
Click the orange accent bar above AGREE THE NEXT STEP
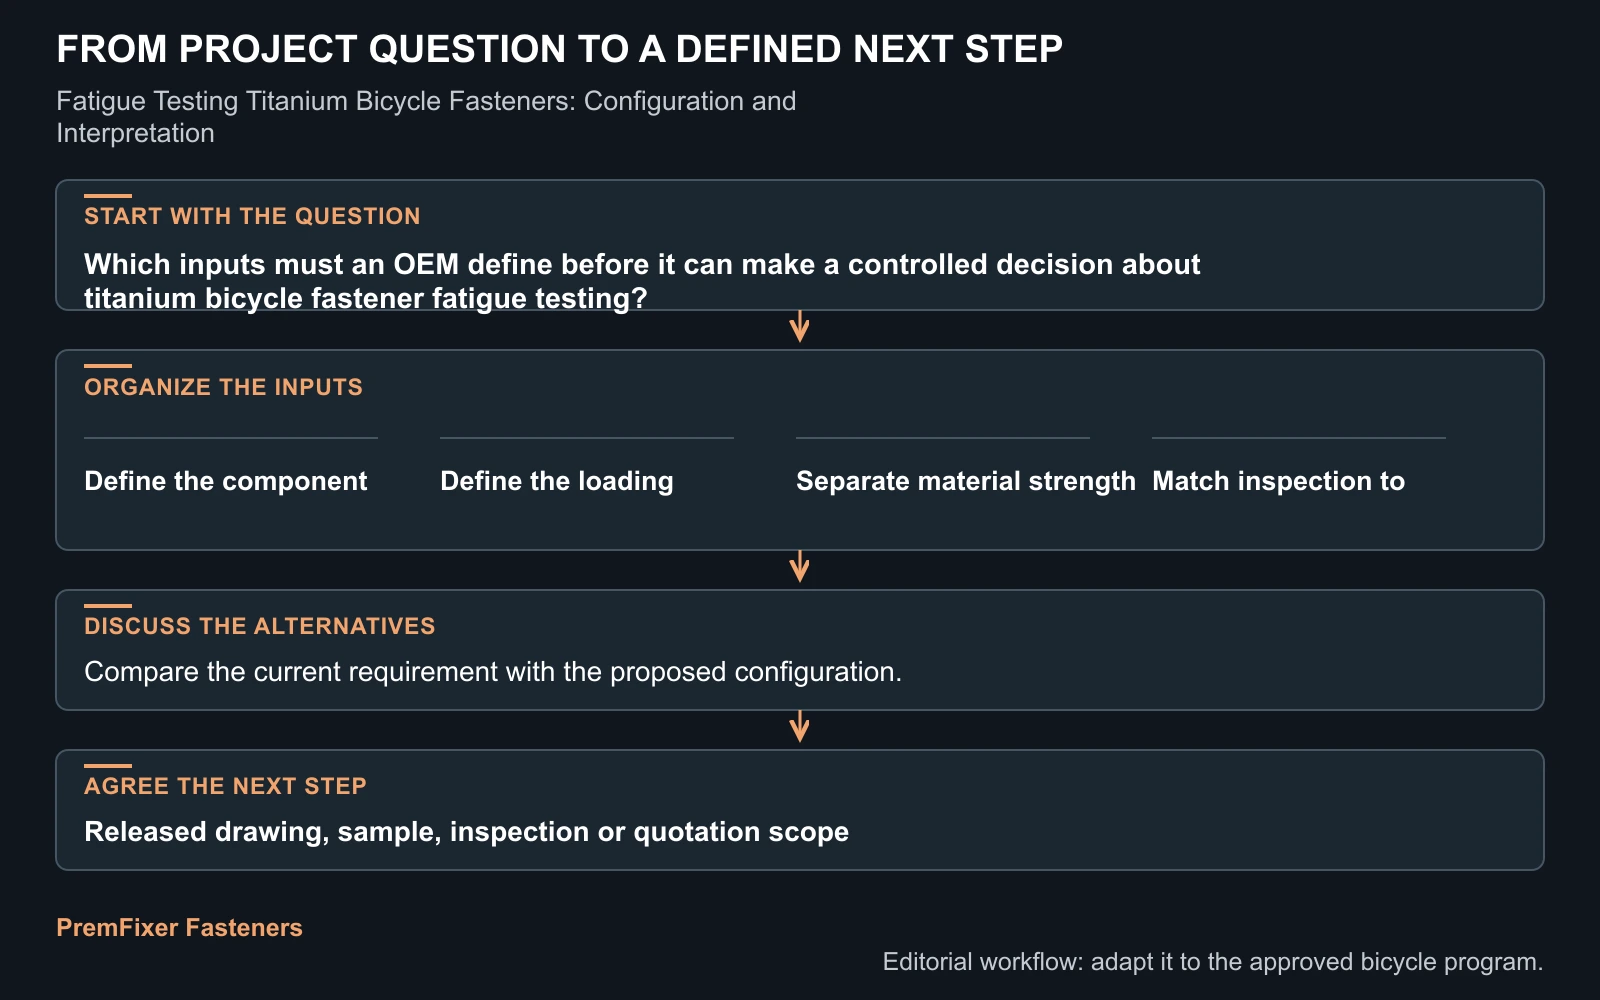click(x=108, y=766)
